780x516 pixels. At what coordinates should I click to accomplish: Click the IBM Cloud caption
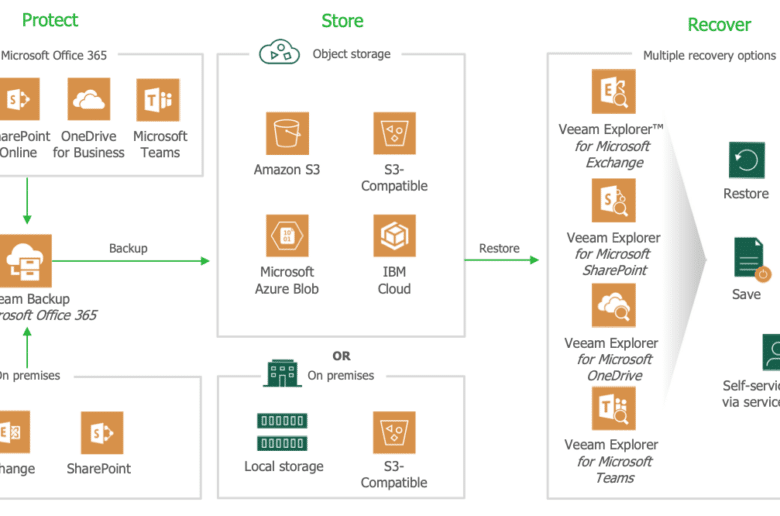click(394, 280)
